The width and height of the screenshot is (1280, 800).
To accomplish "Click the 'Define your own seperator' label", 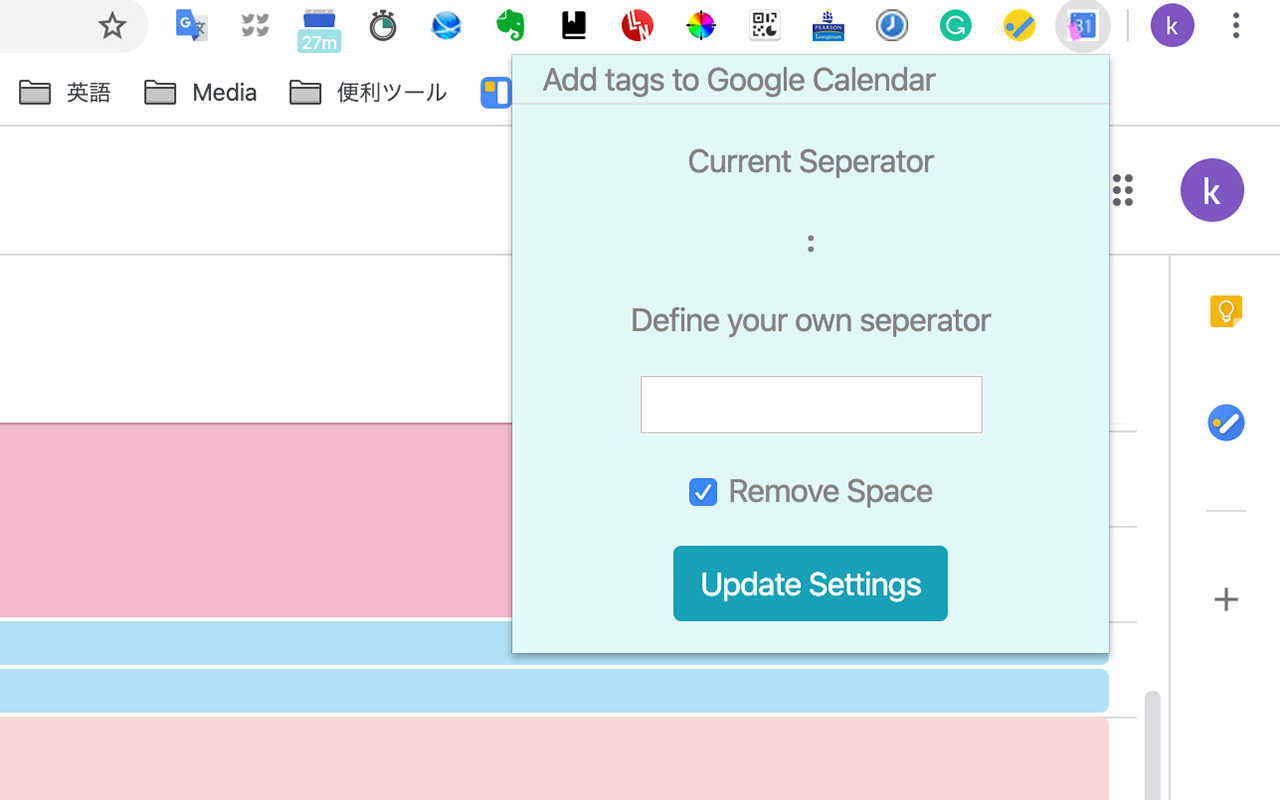I will 811,321.
